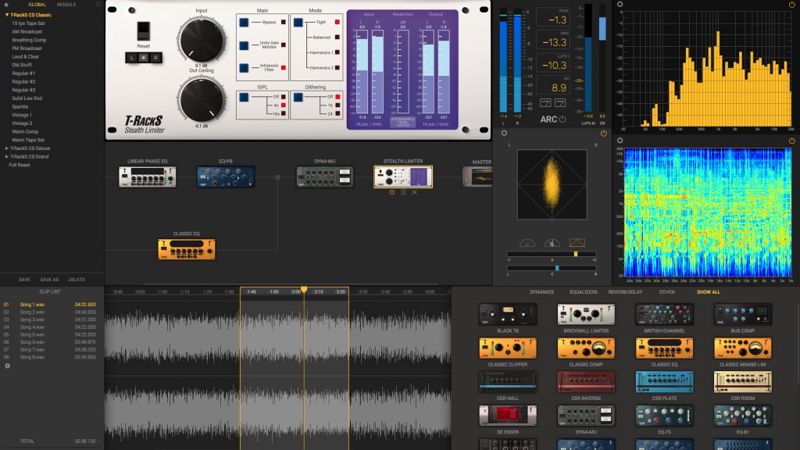800x450 pixels.
Task: Click the ISPL selector blue button
Action: (244, 97)
